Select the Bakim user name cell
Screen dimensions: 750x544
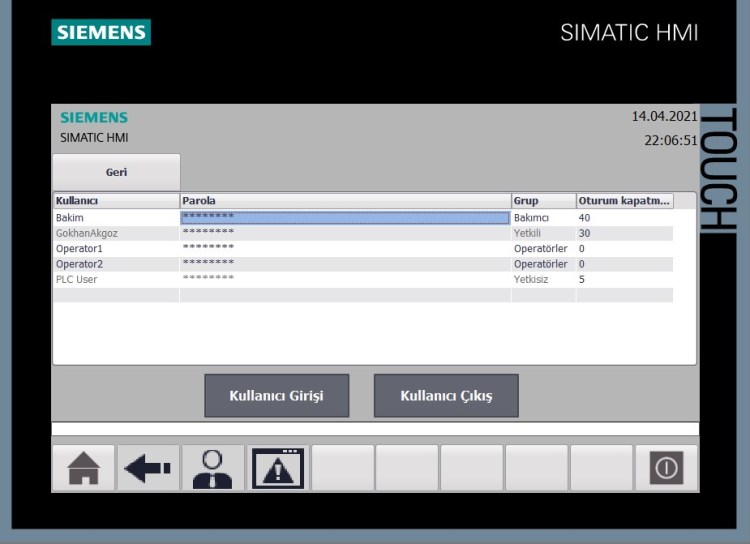(115, 218)
